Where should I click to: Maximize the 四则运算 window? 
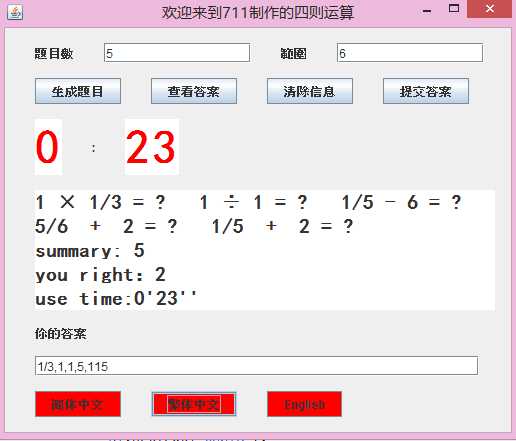(x=454, y=9)
